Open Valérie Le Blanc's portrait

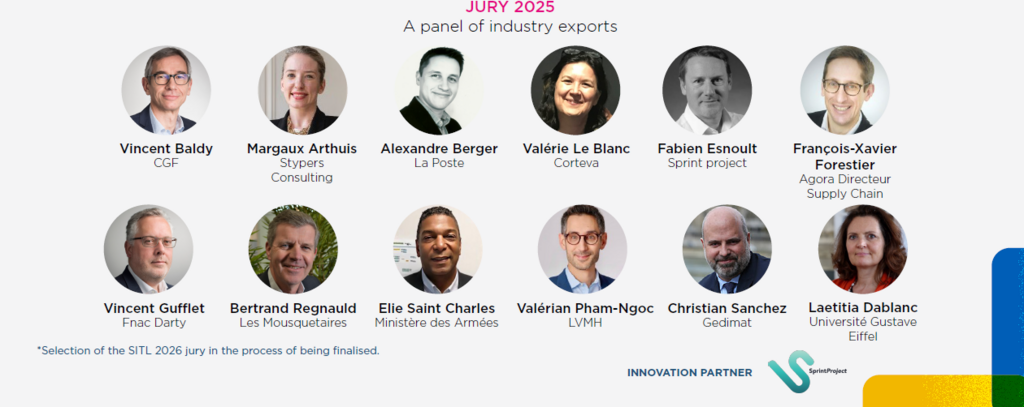[575, 90]
